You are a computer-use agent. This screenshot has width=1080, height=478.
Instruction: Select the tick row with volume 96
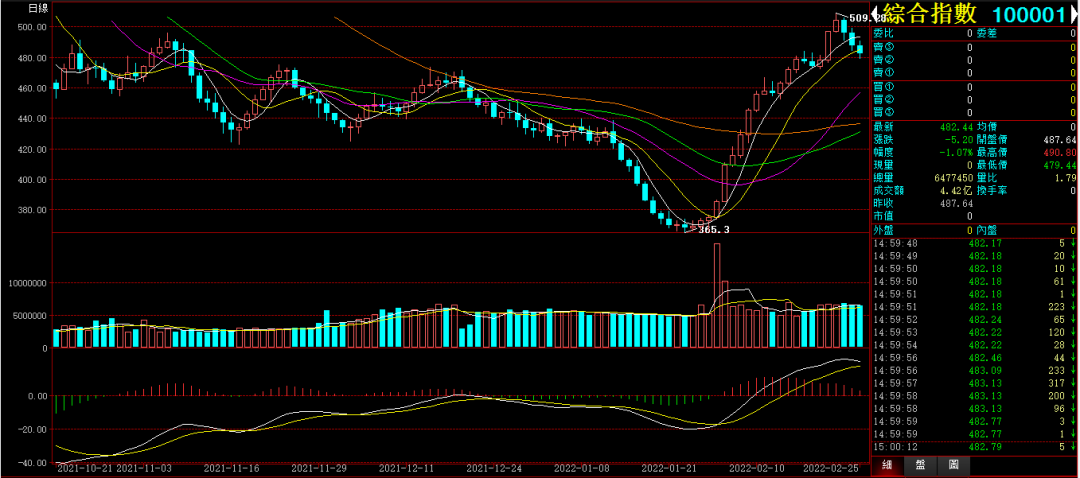974,408
